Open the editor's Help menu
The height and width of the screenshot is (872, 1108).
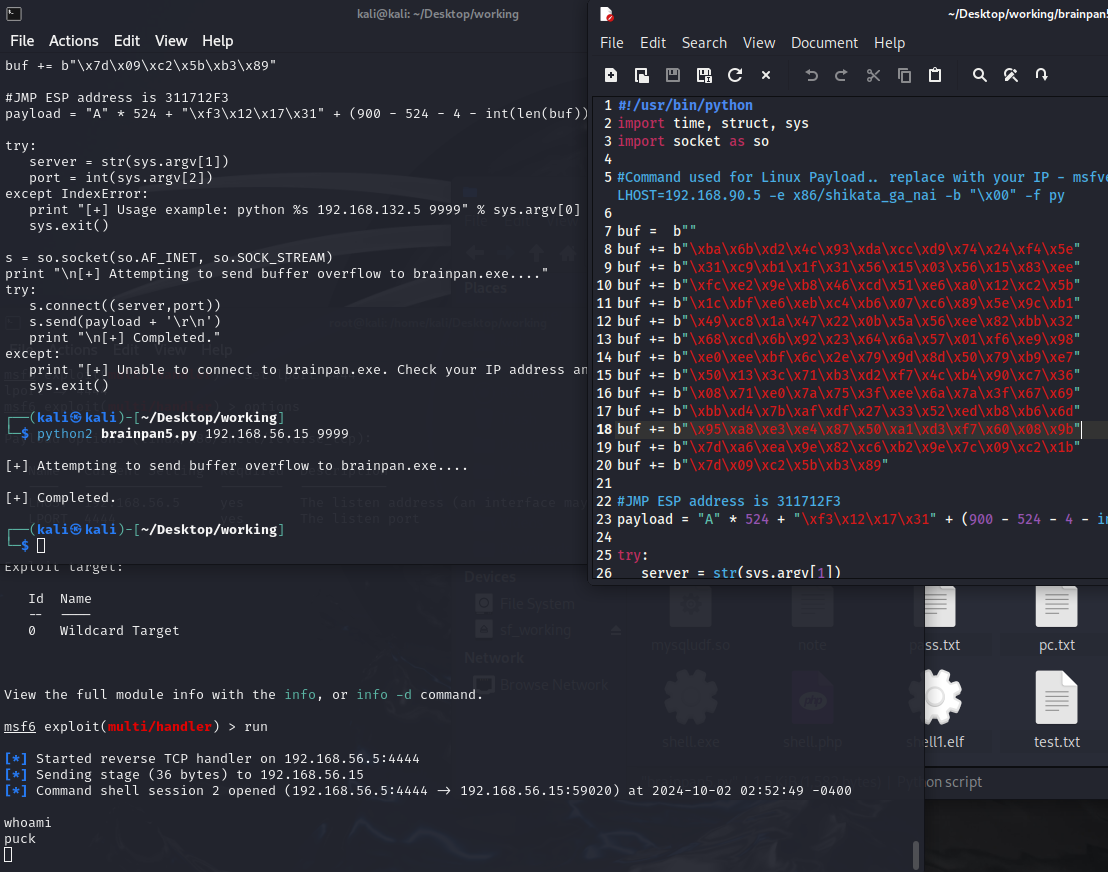(889, 43)
